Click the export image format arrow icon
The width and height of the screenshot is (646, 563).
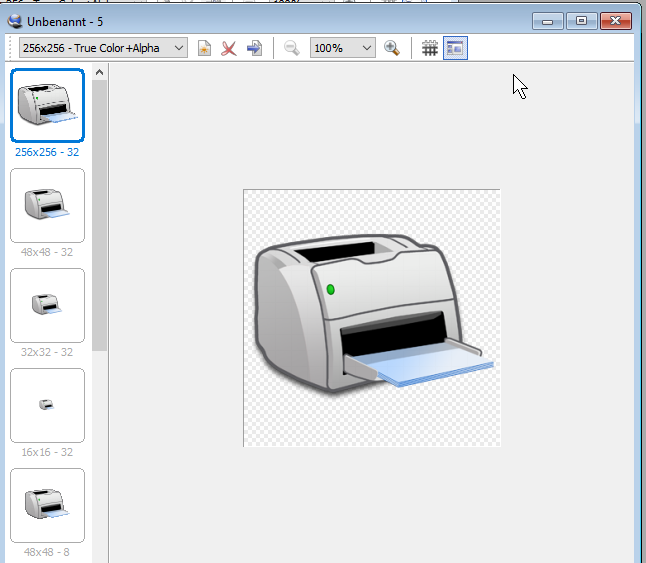click(x=254, y=48)
